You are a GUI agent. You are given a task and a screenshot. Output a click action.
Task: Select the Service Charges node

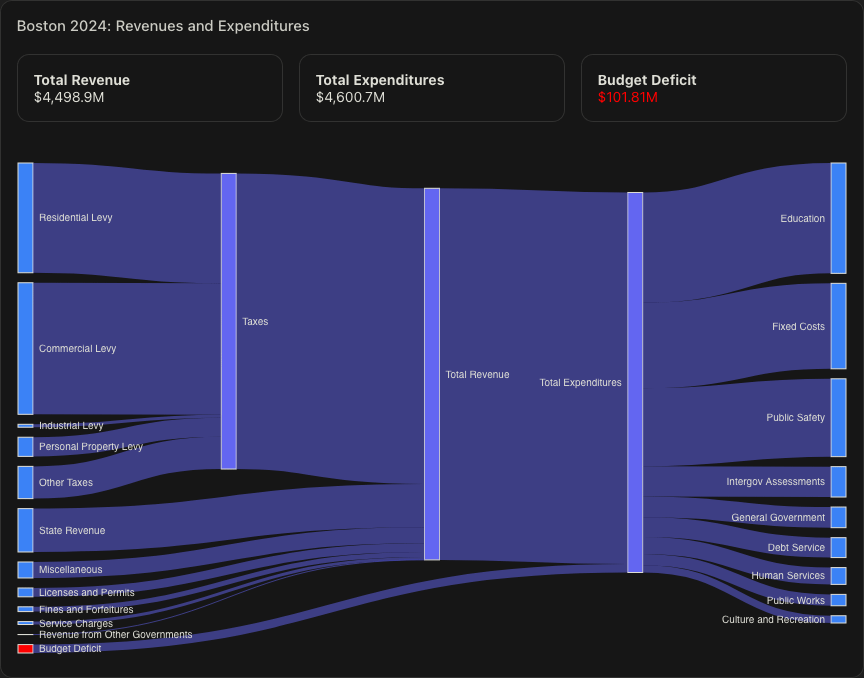click(25, 623)
